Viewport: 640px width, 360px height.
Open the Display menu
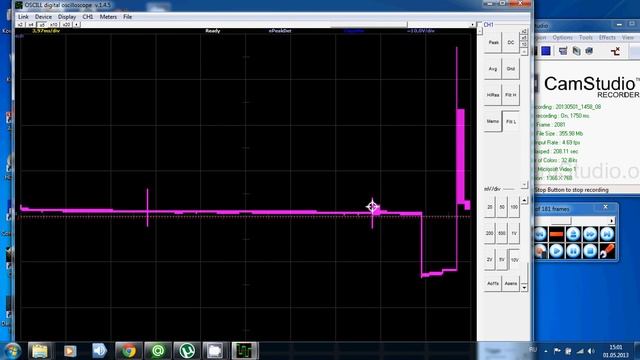[x=67, y=17]
